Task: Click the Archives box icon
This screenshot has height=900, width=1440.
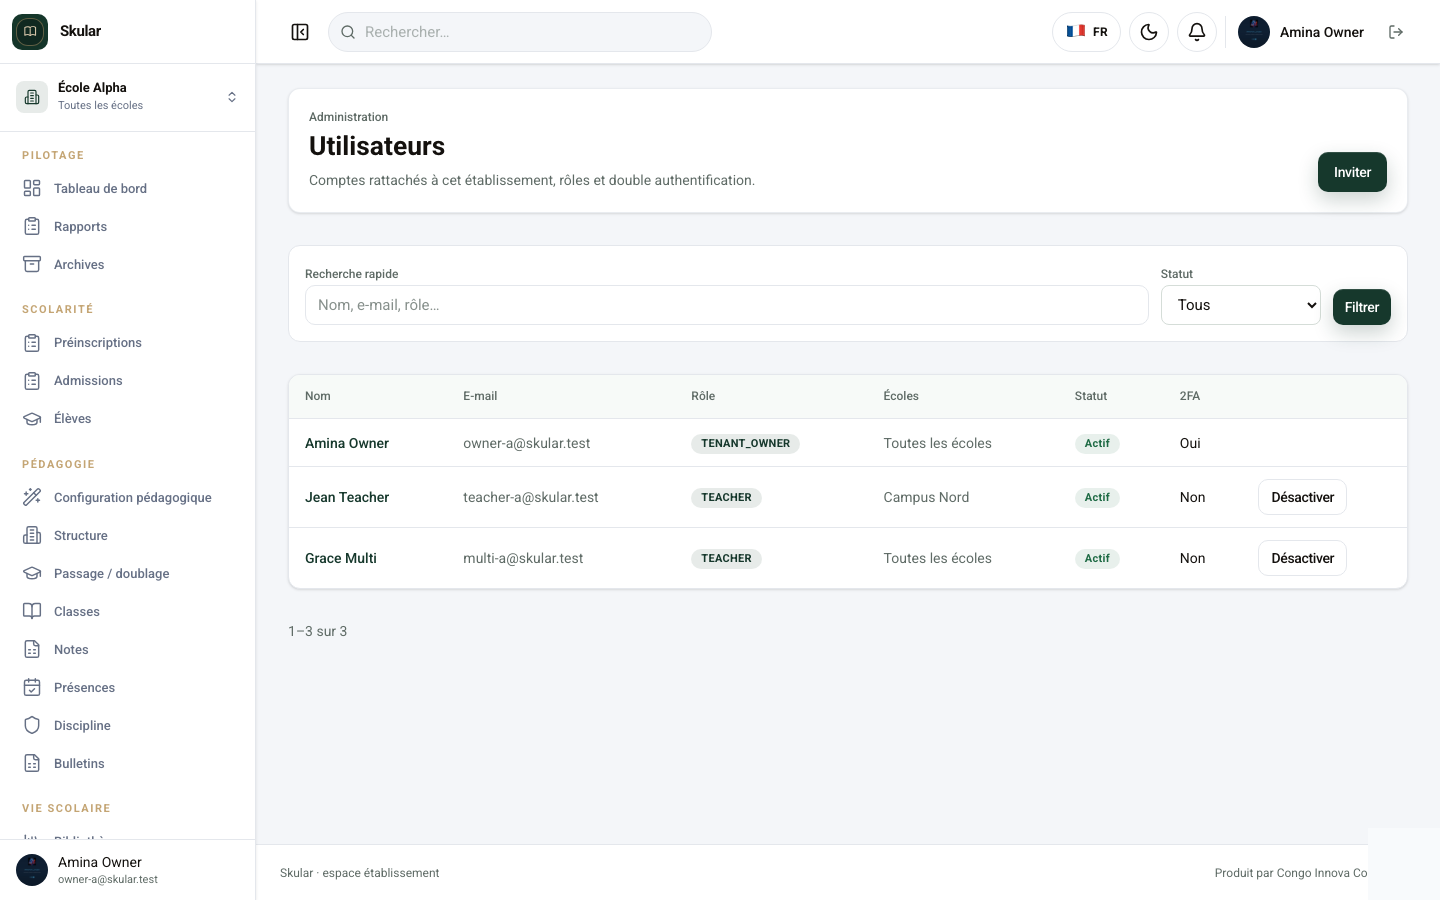Action: tap(32, 264)
